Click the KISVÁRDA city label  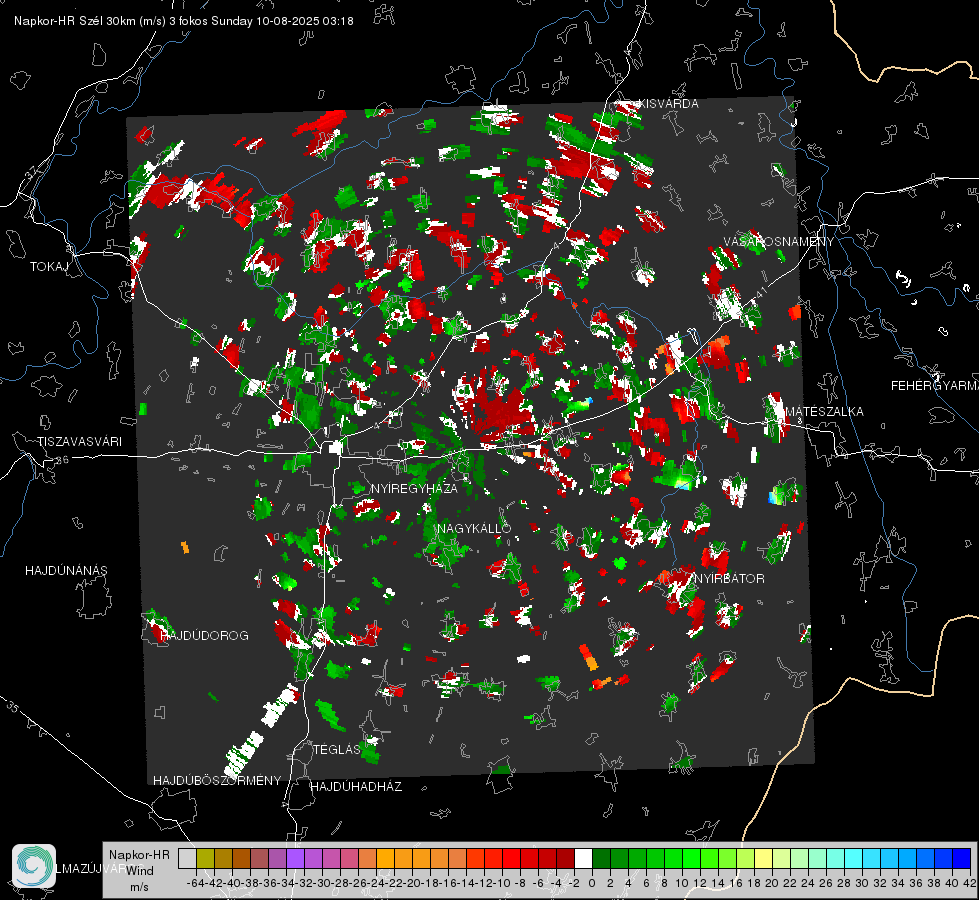[x=669, y=104]
